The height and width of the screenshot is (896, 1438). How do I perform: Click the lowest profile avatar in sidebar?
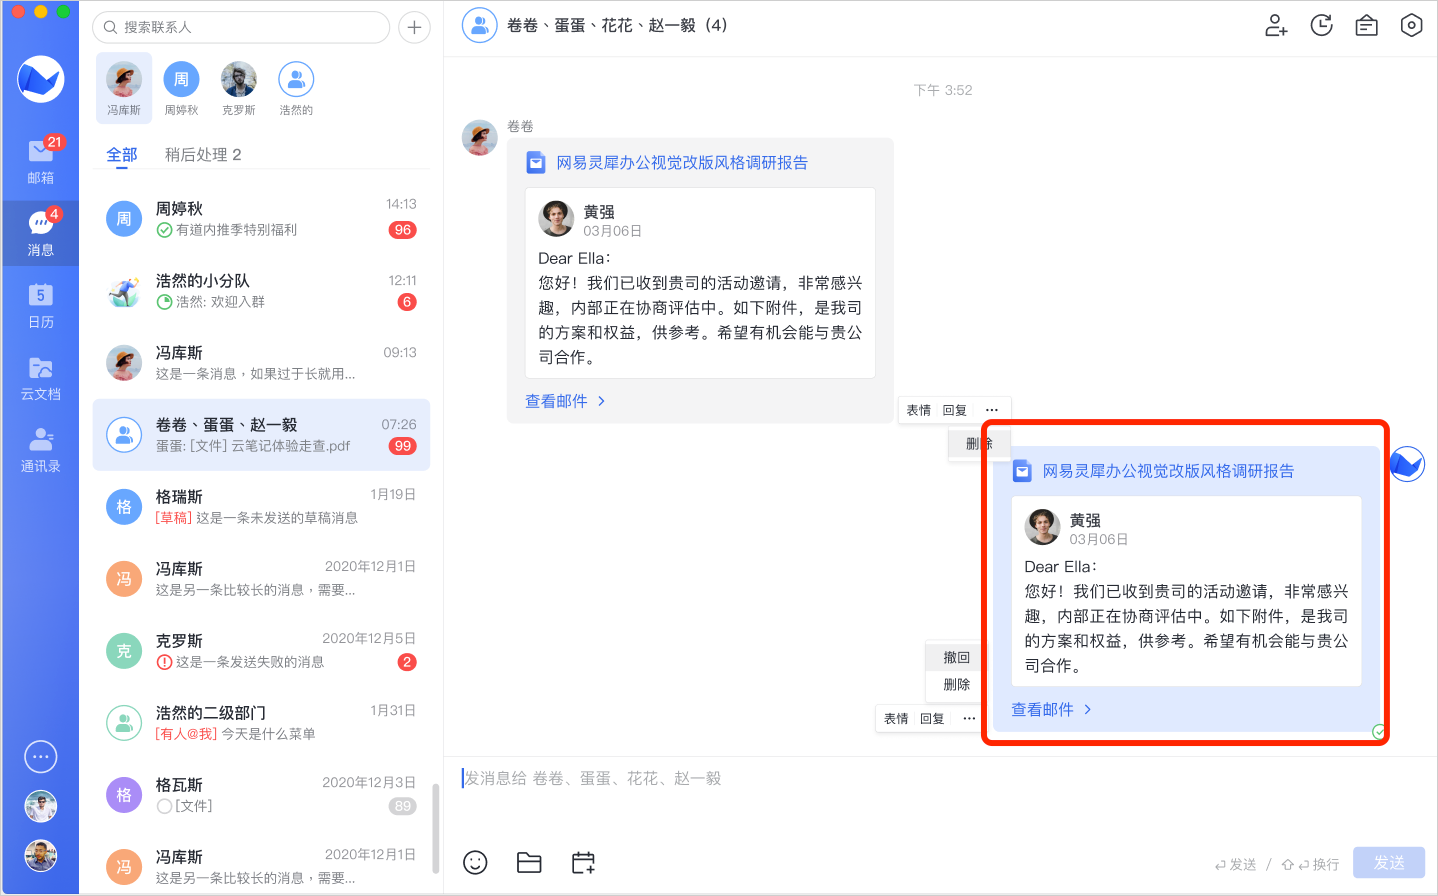click(x=41, y=856)
